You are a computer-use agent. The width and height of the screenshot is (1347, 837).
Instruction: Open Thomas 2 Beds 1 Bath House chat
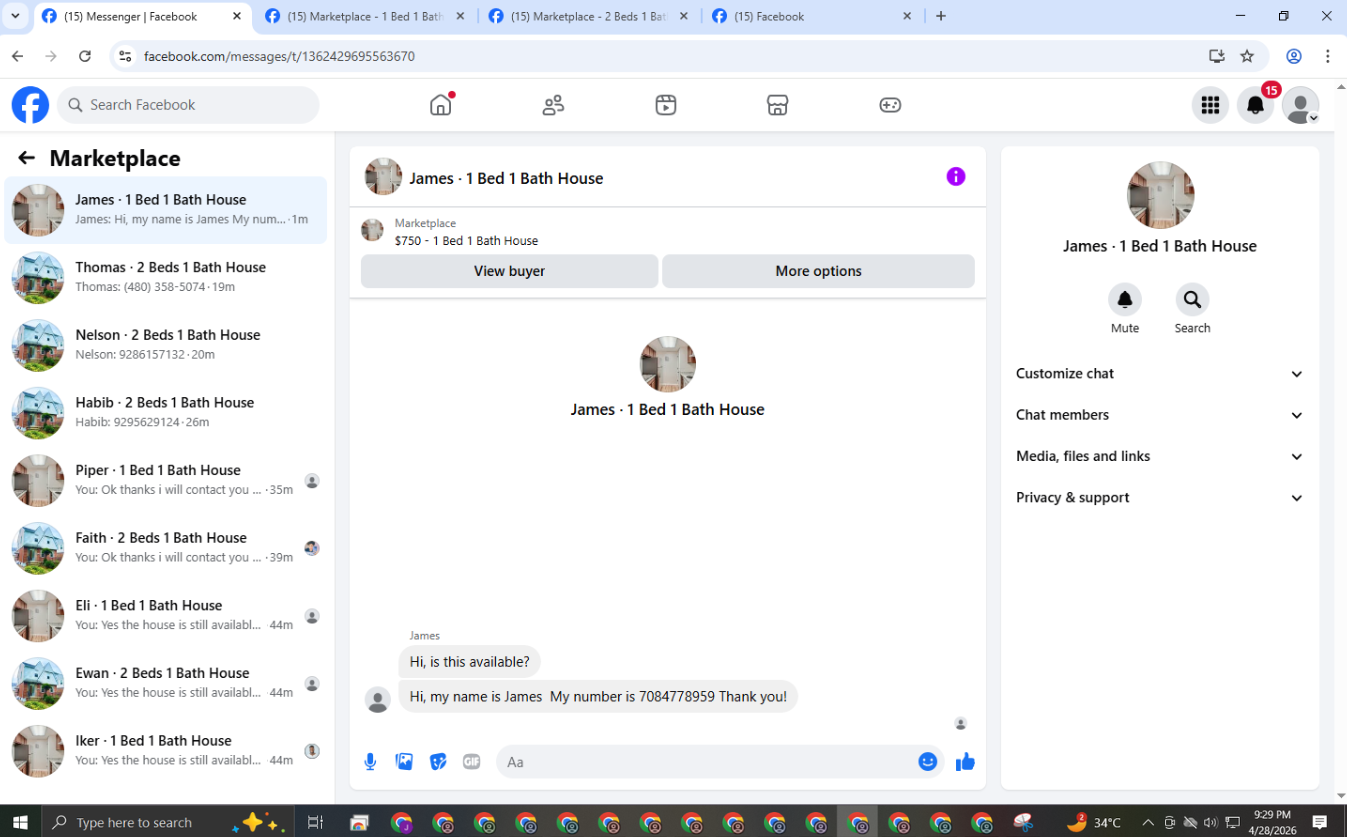pyautogui.click(x=166, y=277)
